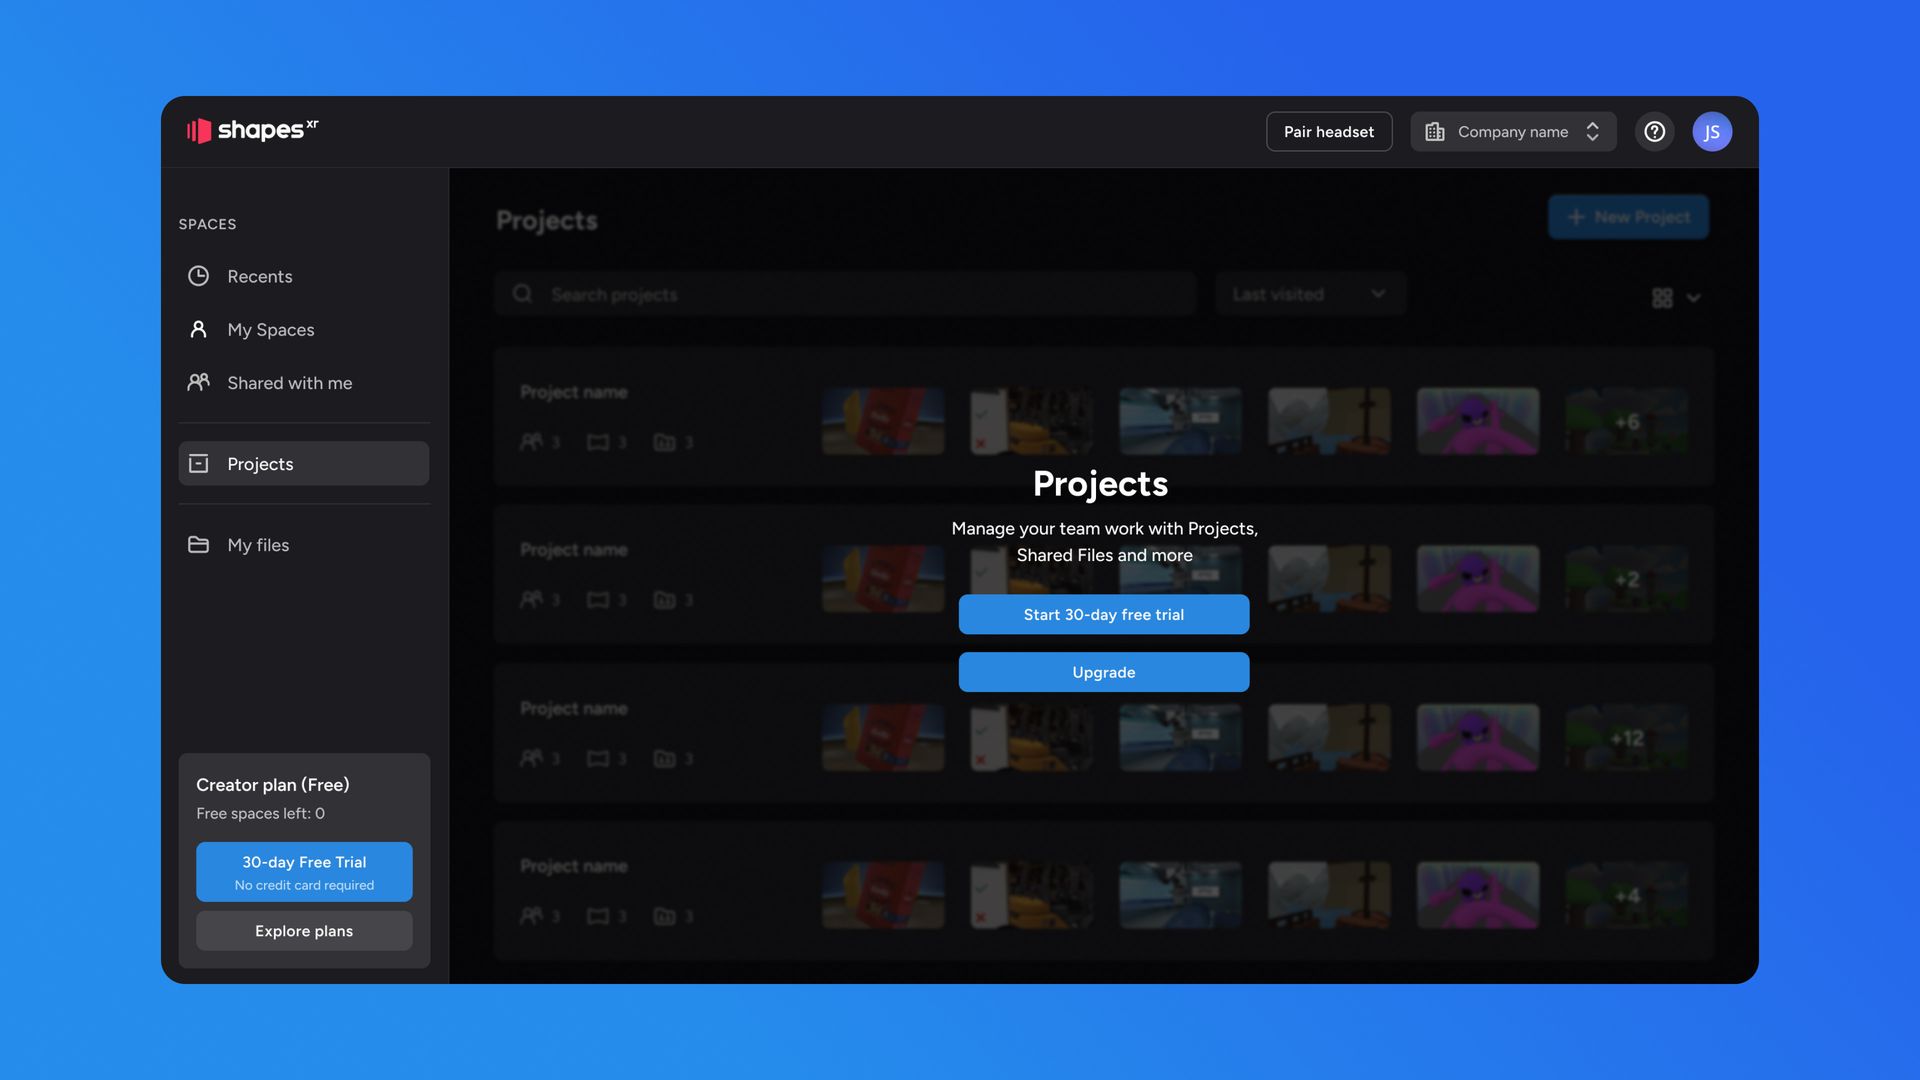
Task: Click the Pair headset button
Action: (1329, 132)
